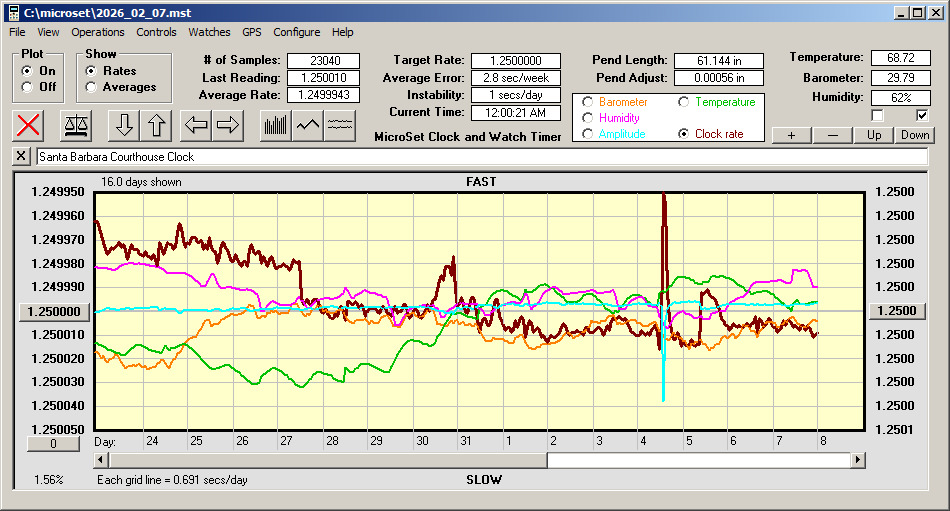Check the unchecked box under Humidity
950x511 pixels.
click(878, 116)
